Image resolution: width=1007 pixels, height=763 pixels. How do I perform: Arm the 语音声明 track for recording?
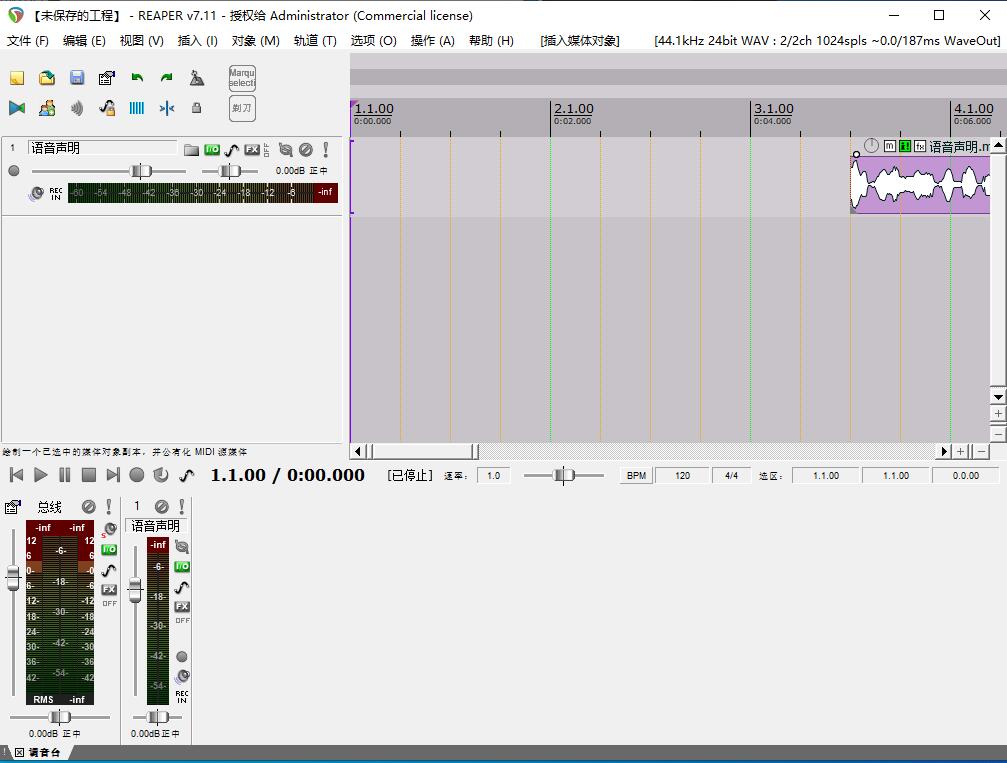click(x=14, y=171)
